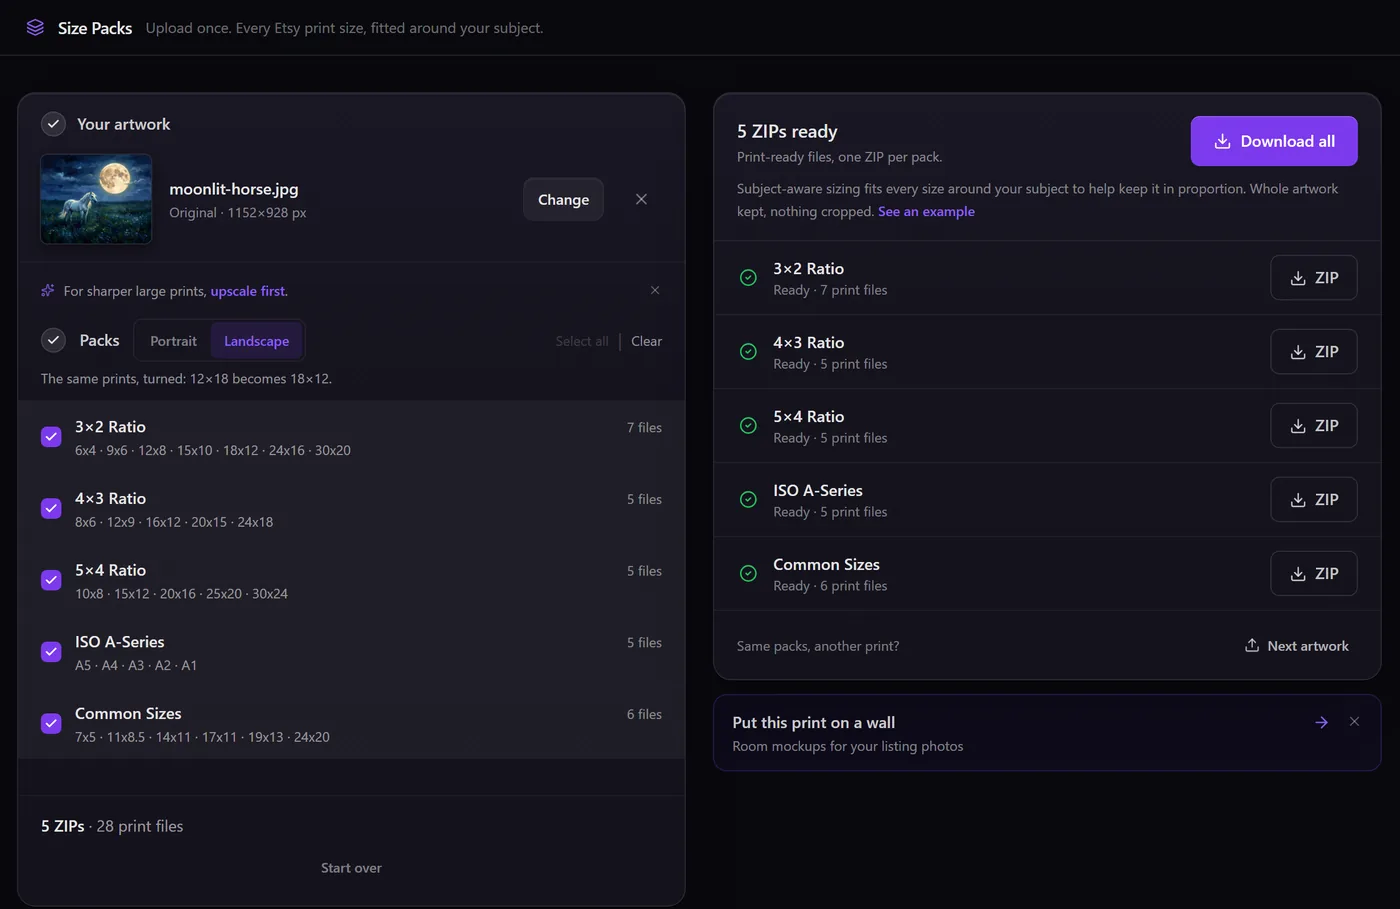Close the Put this print on a wall card
1400x909 pixels.
(1354, 721)
